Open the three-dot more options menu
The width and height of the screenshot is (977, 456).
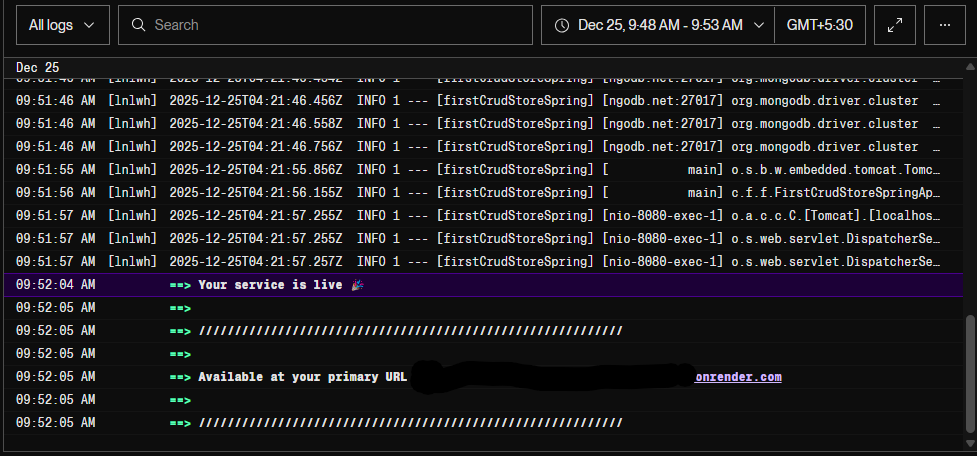(x=945, y=25)
